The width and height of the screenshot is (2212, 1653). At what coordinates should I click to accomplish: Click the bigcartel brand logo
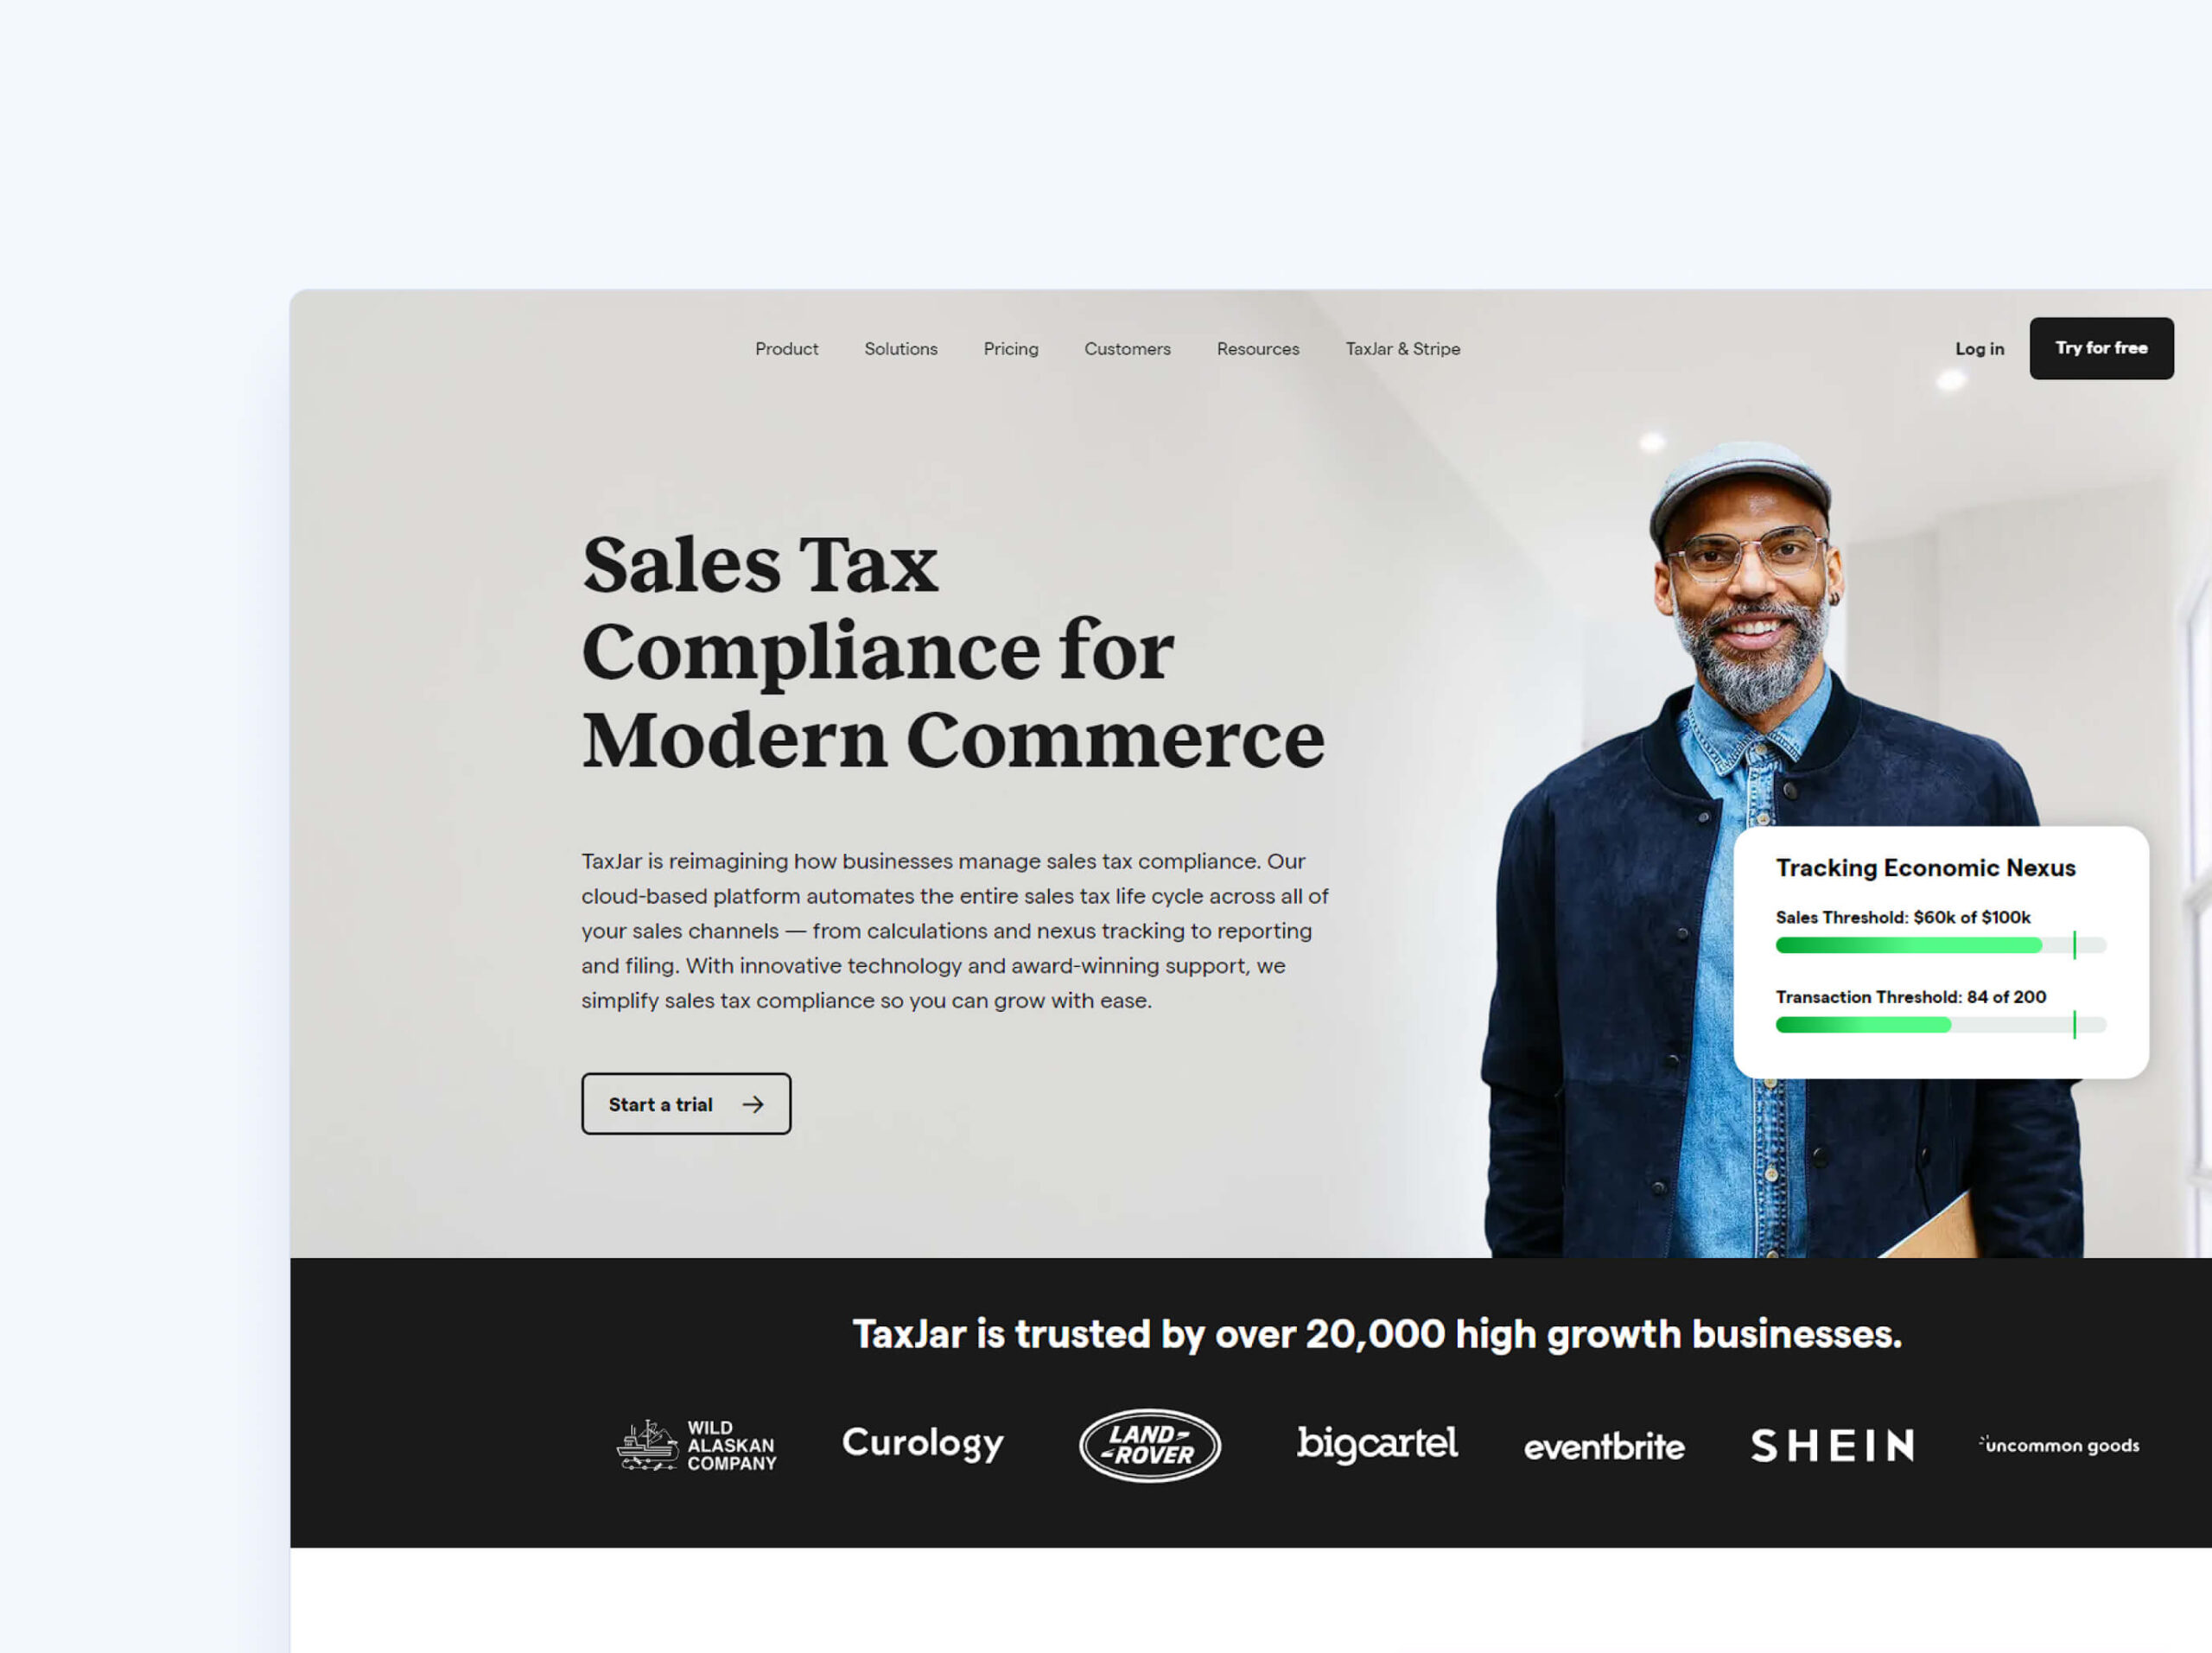coord(1373,1443)
